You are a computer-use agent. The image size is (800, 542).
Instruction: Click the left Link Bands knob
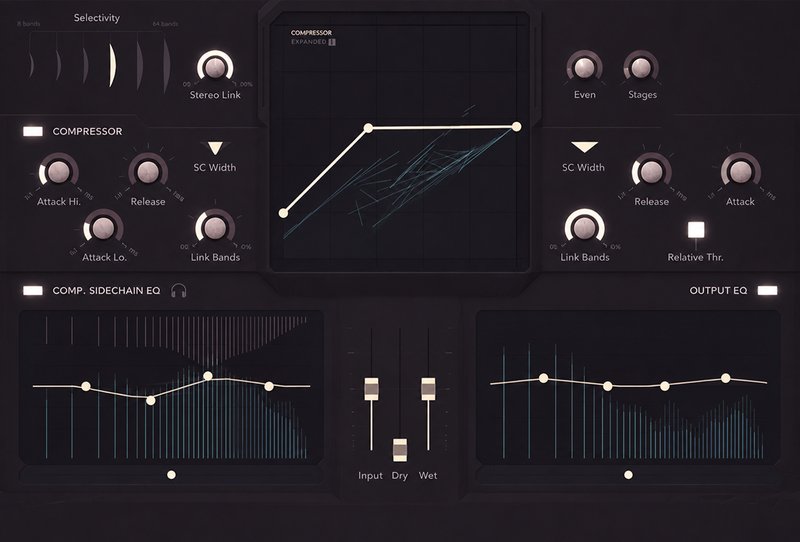[215, 228]
